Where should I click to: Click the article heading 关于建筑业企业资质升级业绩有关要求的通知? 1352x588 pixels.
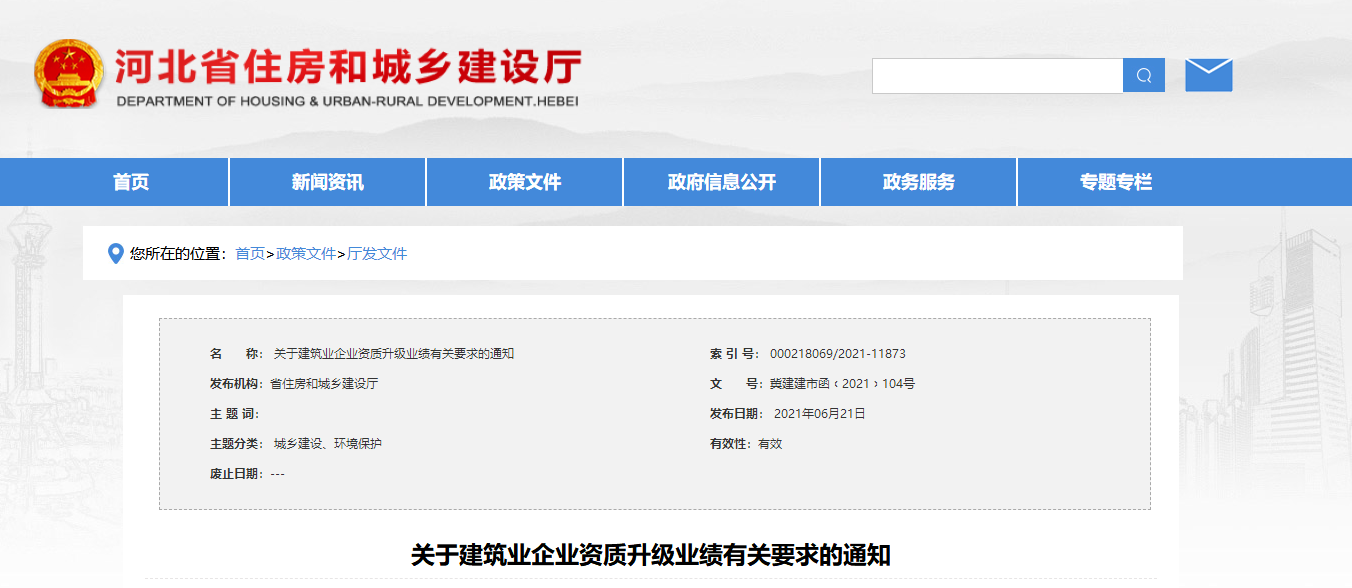pyautogui.click(x=650, y=555)
